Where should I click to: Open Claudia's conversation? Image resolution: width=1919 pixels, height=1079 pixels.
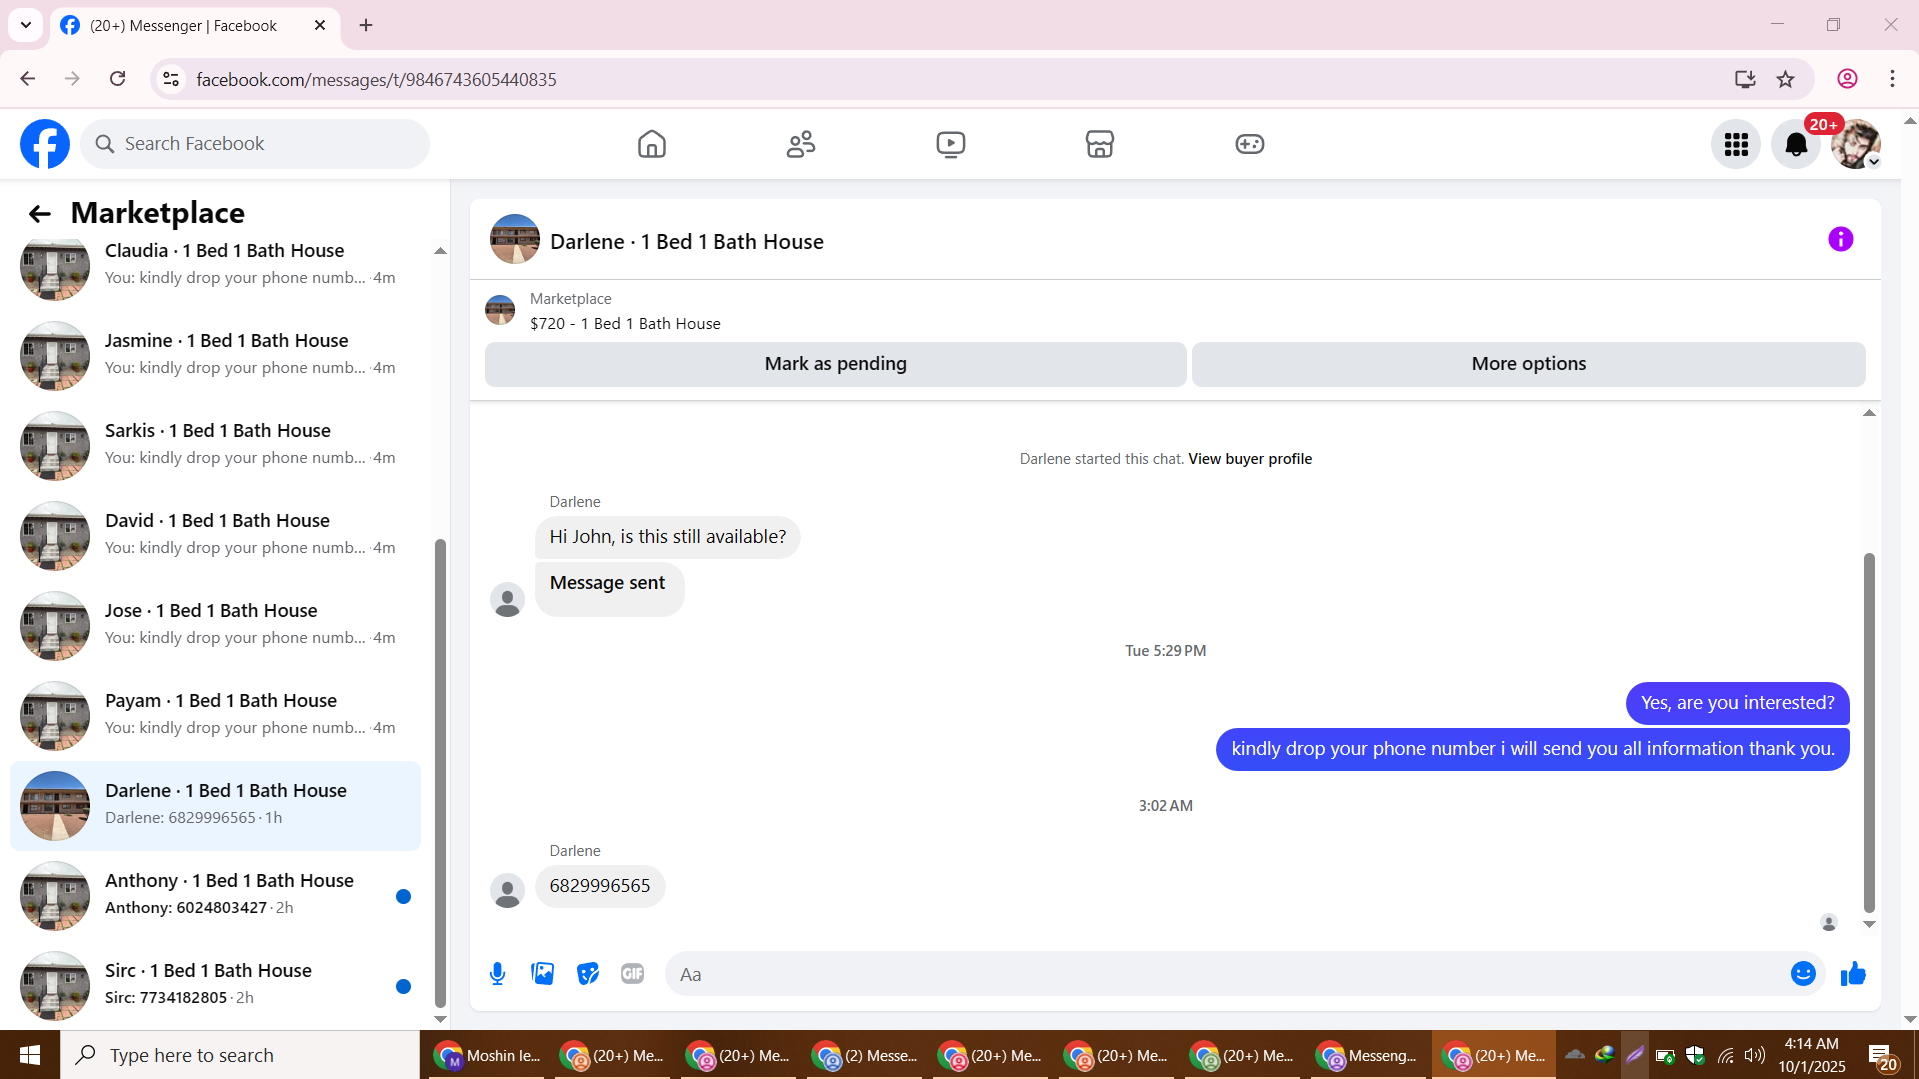215,266
